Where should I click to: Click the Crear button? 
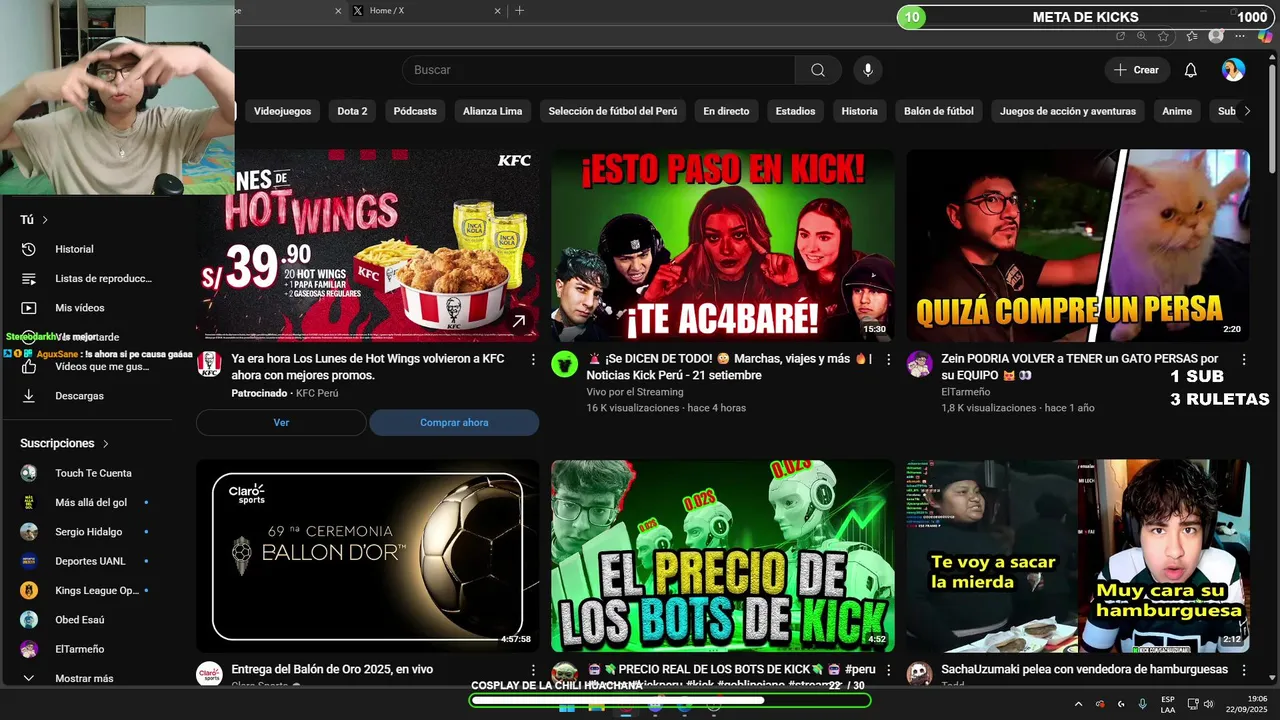pyautogui.click(x=1137, y=70)
